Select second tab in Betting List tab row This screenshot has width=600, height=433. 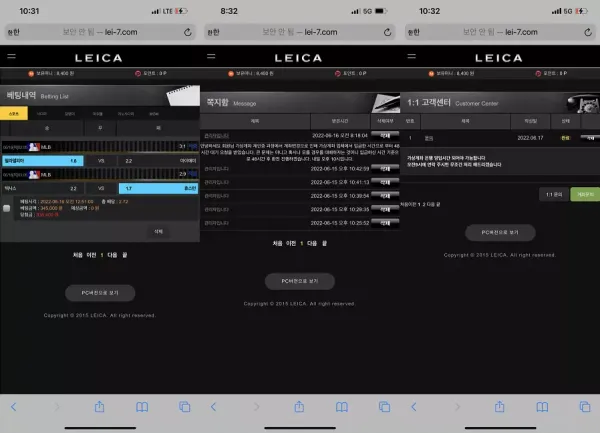tap(42, 114)
